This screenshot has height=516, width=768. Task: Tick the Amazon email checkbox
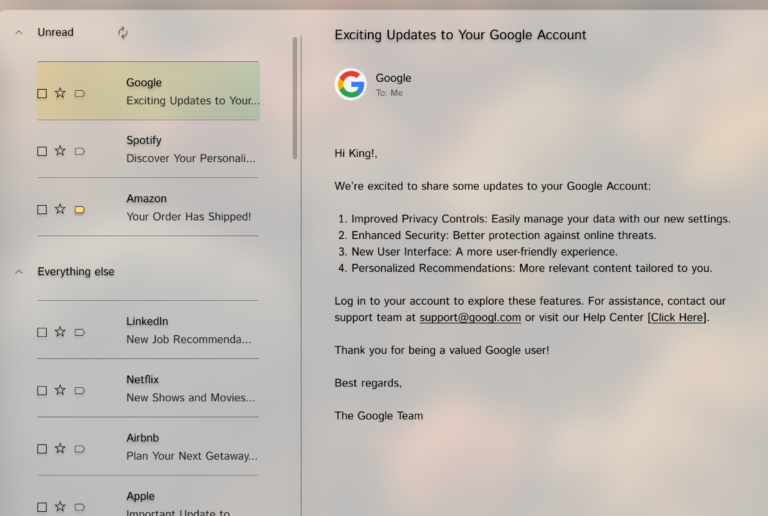click(42, 210)
